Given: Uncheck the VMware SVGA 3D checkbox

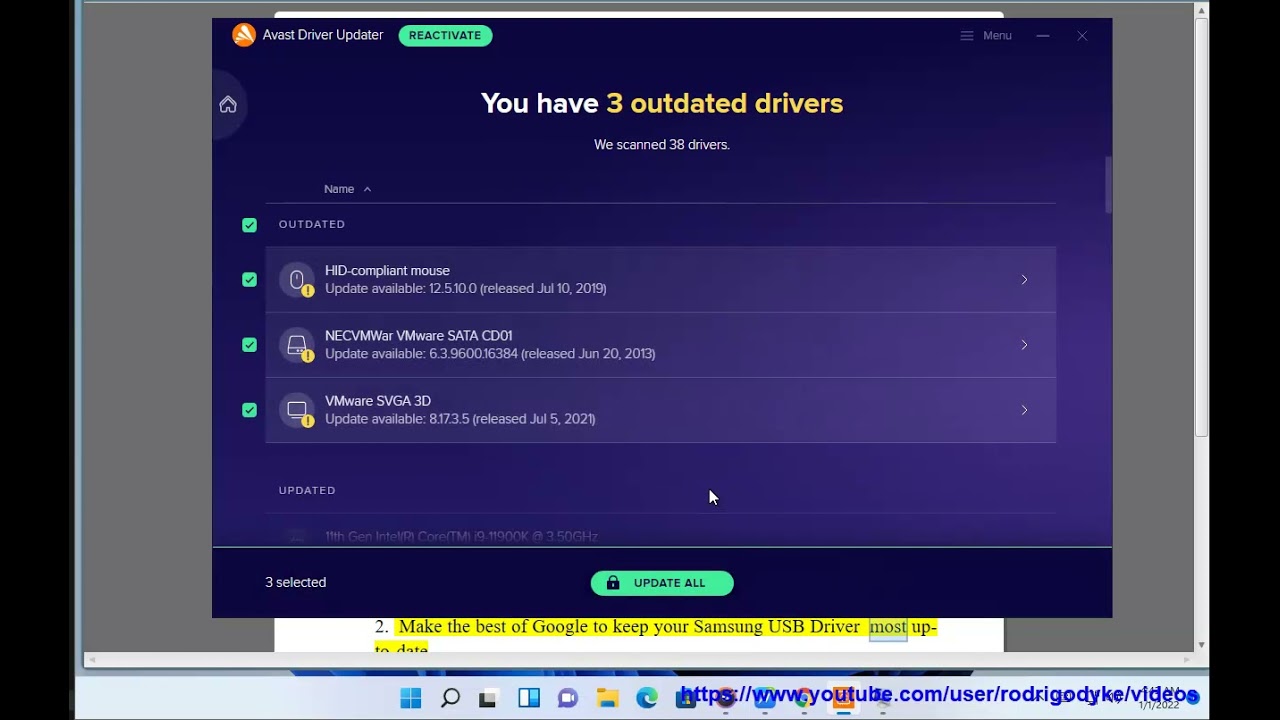Looking at the screenshot, I should click(x=249, y=410).
